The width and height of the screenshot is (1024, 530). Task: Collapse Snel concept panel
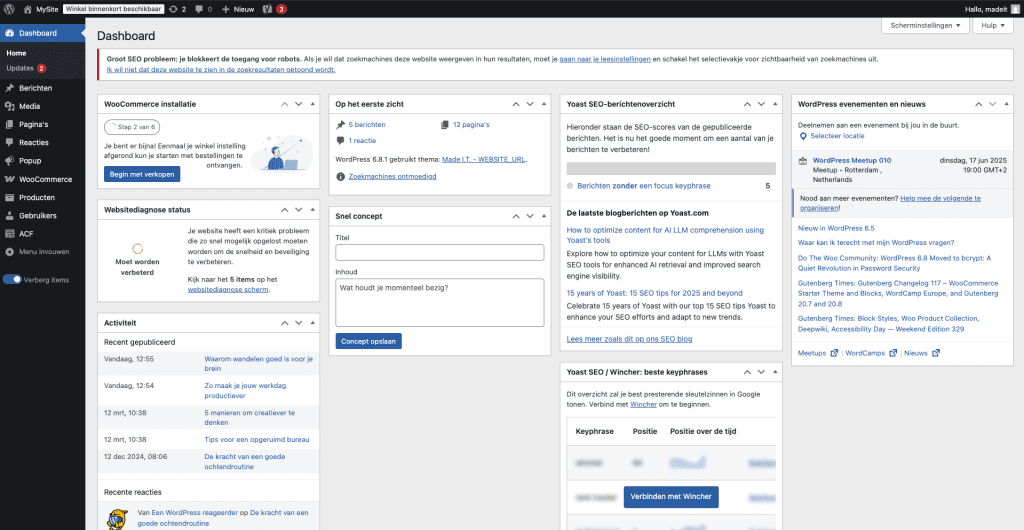click(x=543, y=216)
